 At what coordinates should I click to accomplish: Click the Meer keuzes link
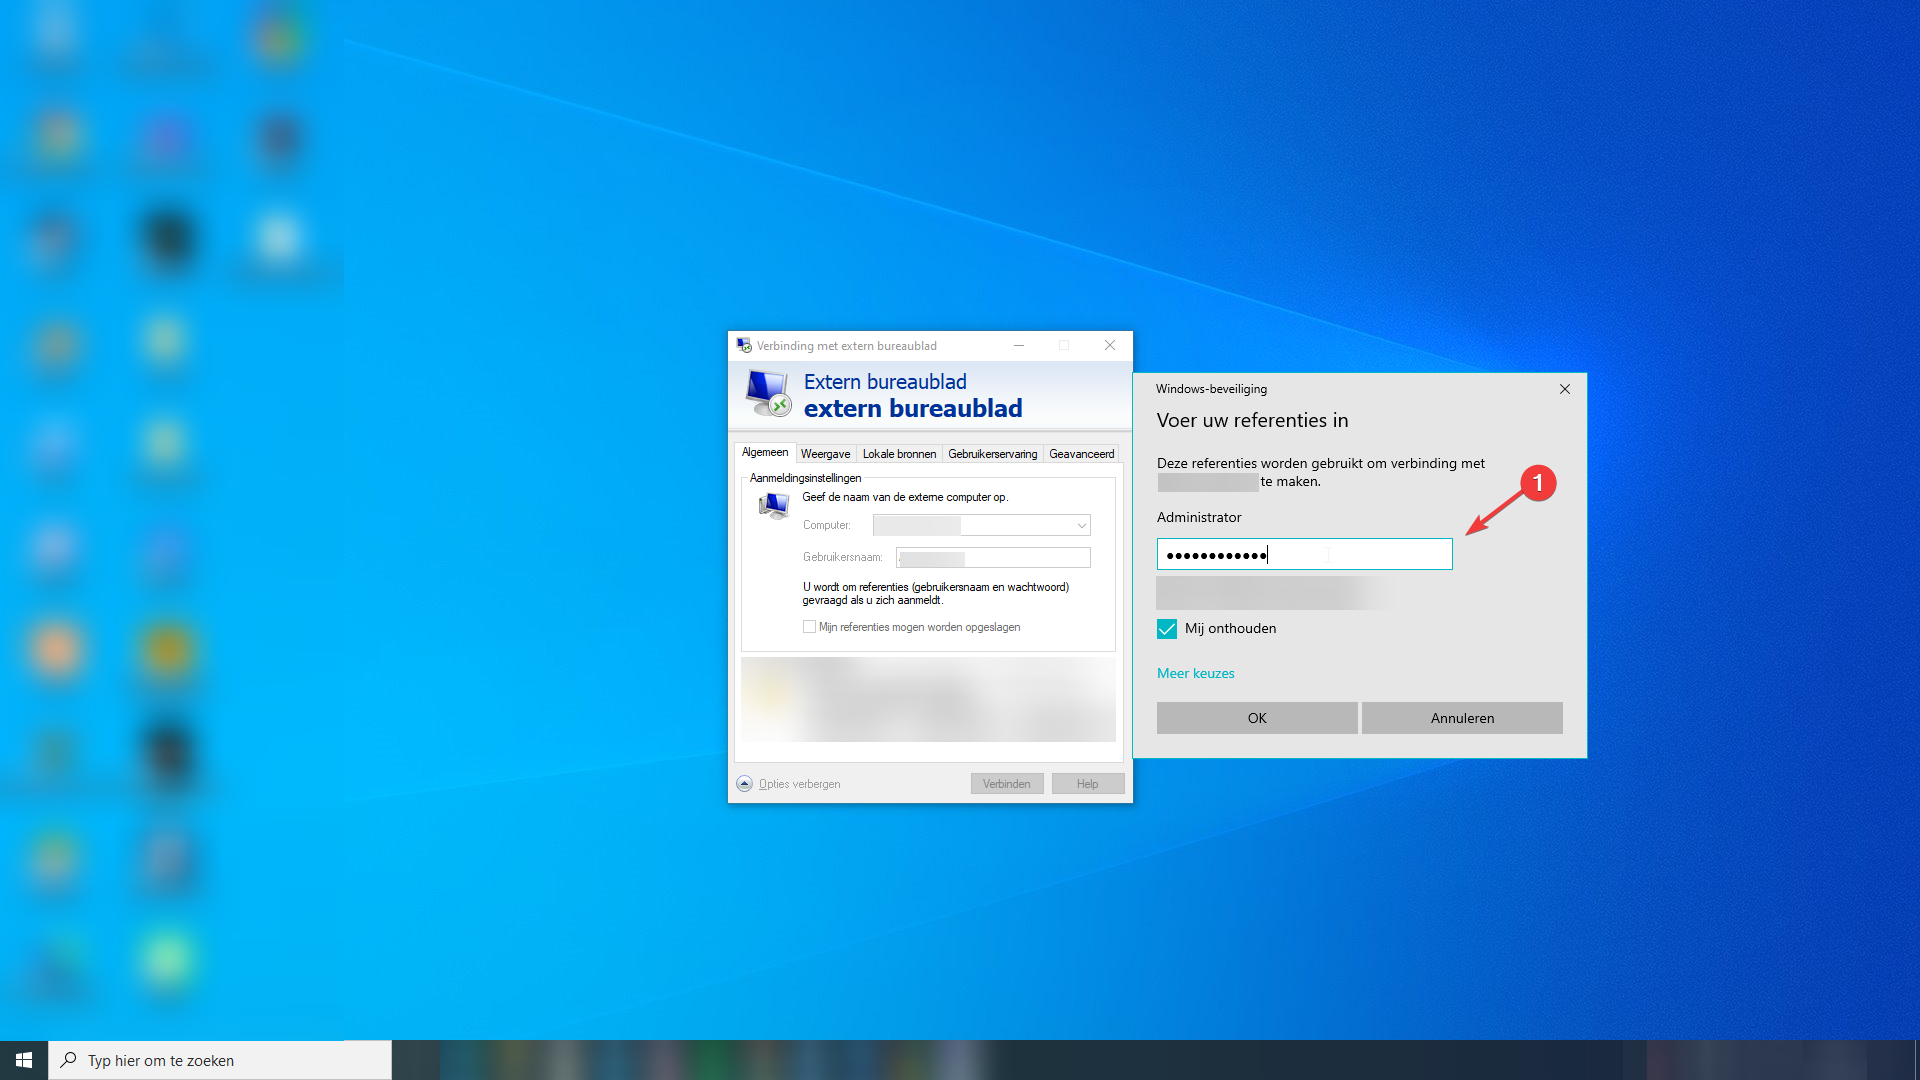(1196, 674)
